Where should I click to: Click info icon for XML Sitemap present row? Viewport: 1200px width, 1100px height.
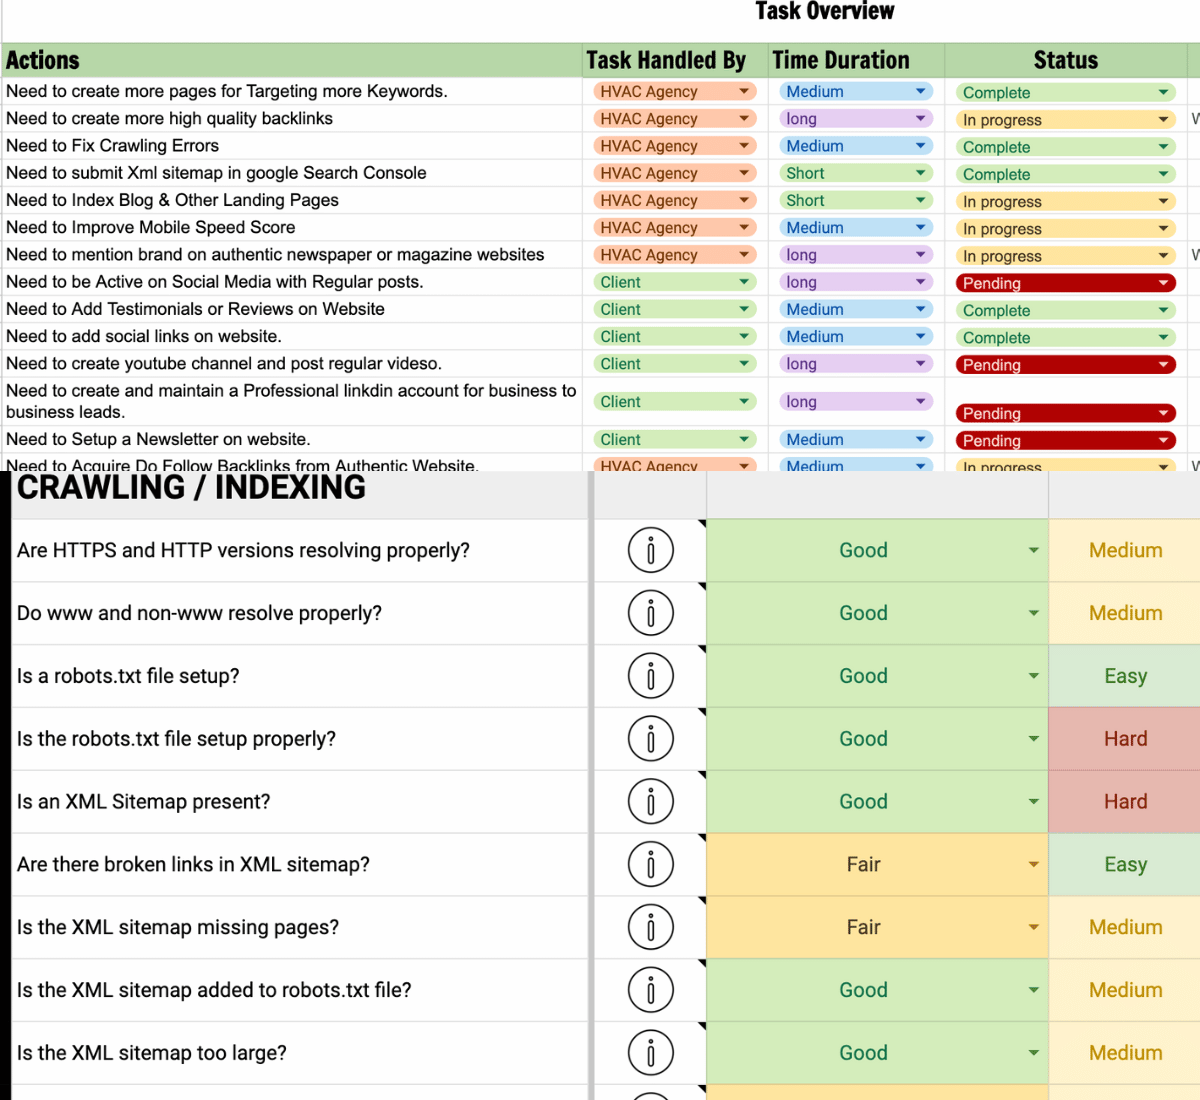point(651,802)
